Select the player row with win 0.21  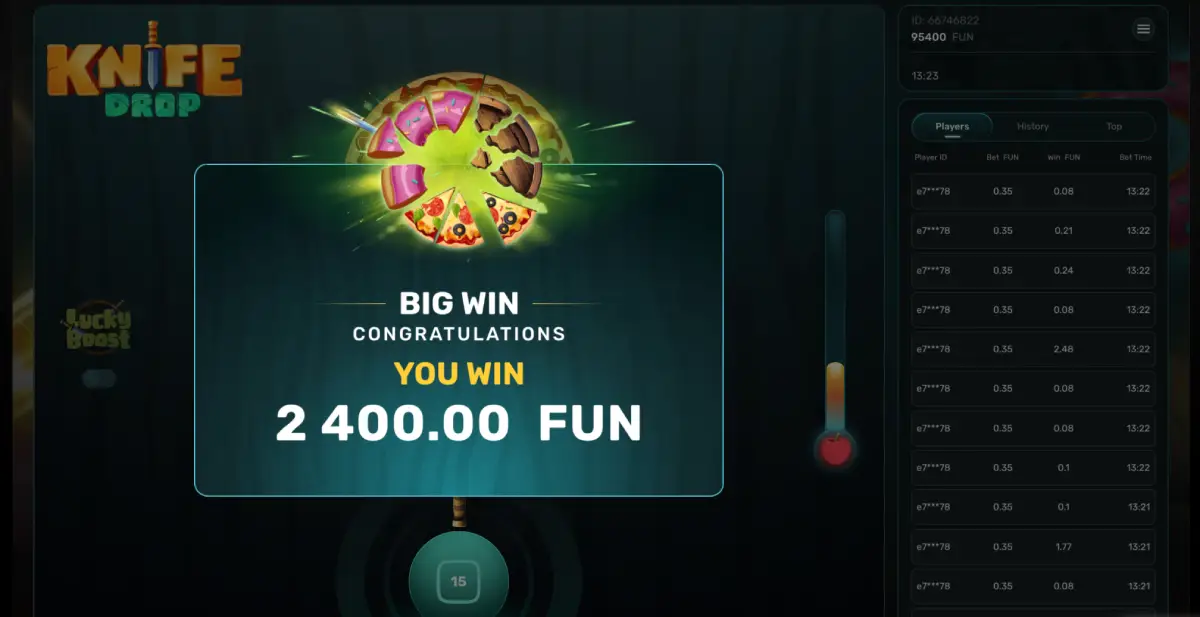pos(1033,230)
